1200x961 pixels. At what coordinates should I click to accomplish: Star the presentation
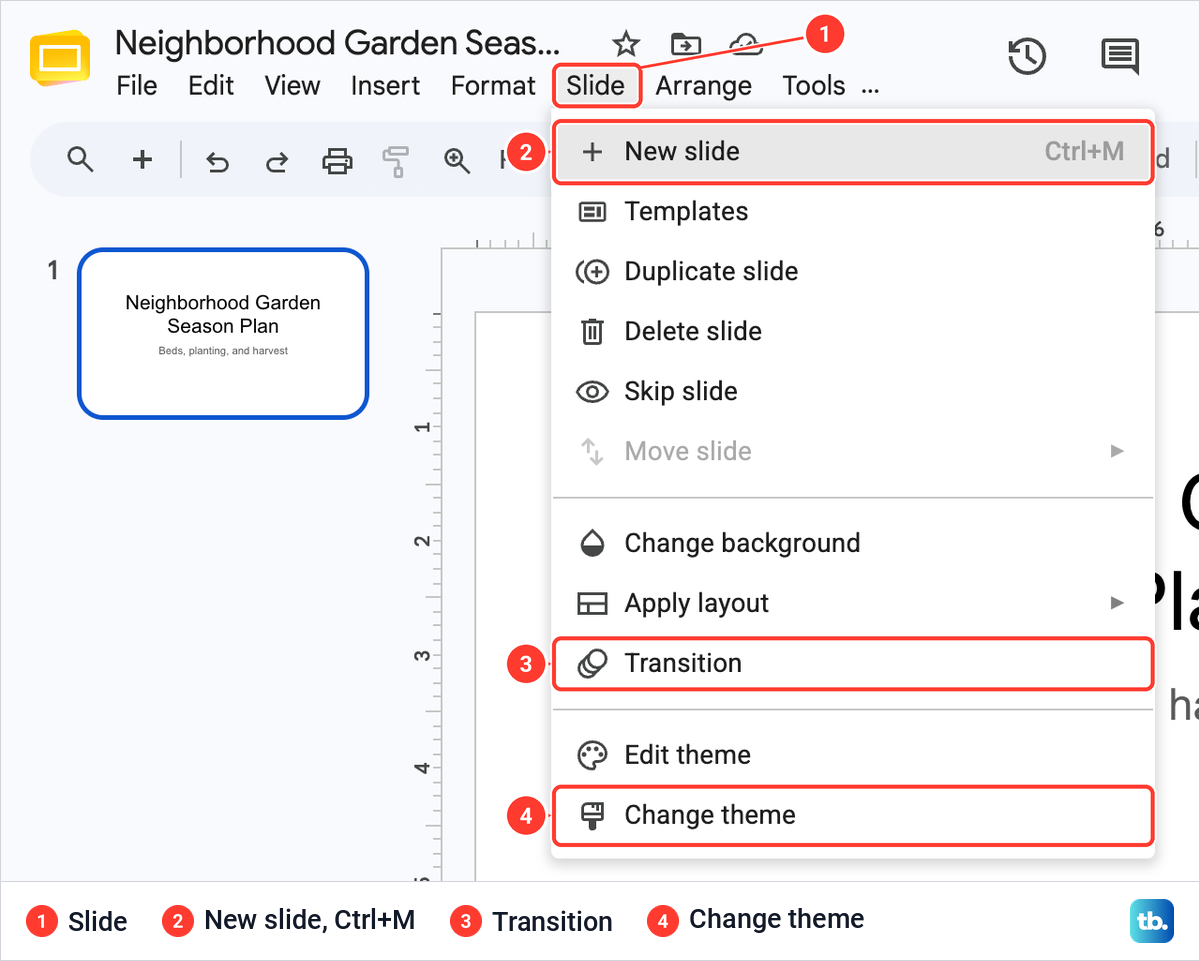(x=626, y=43)
